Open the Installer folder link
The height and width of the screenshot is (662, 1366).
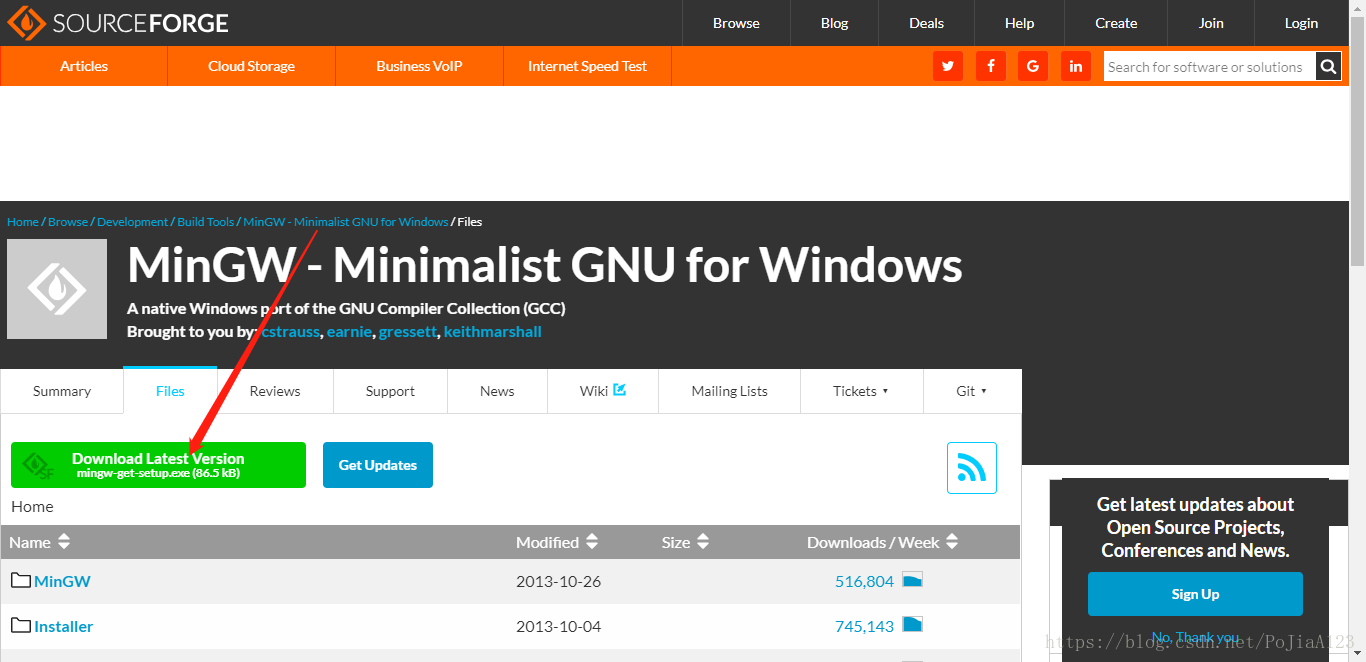coord(64,626)
